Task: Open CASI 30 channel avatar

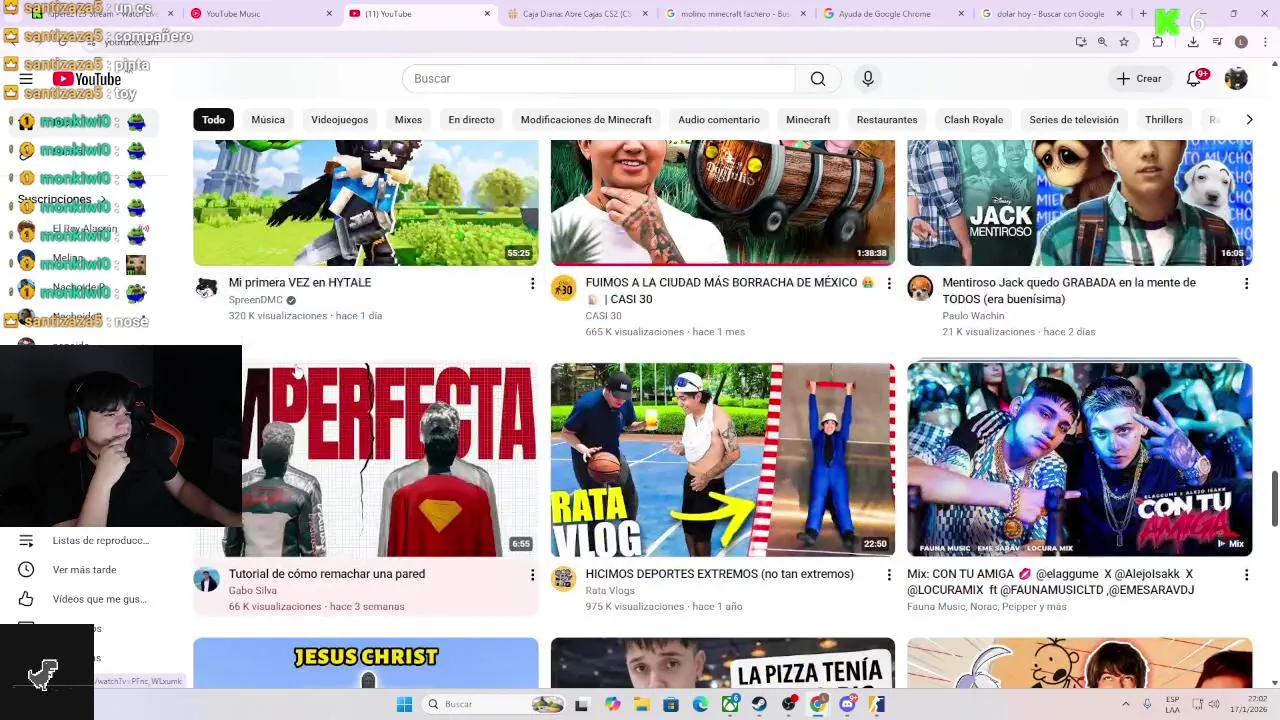Action: (564, 288)
